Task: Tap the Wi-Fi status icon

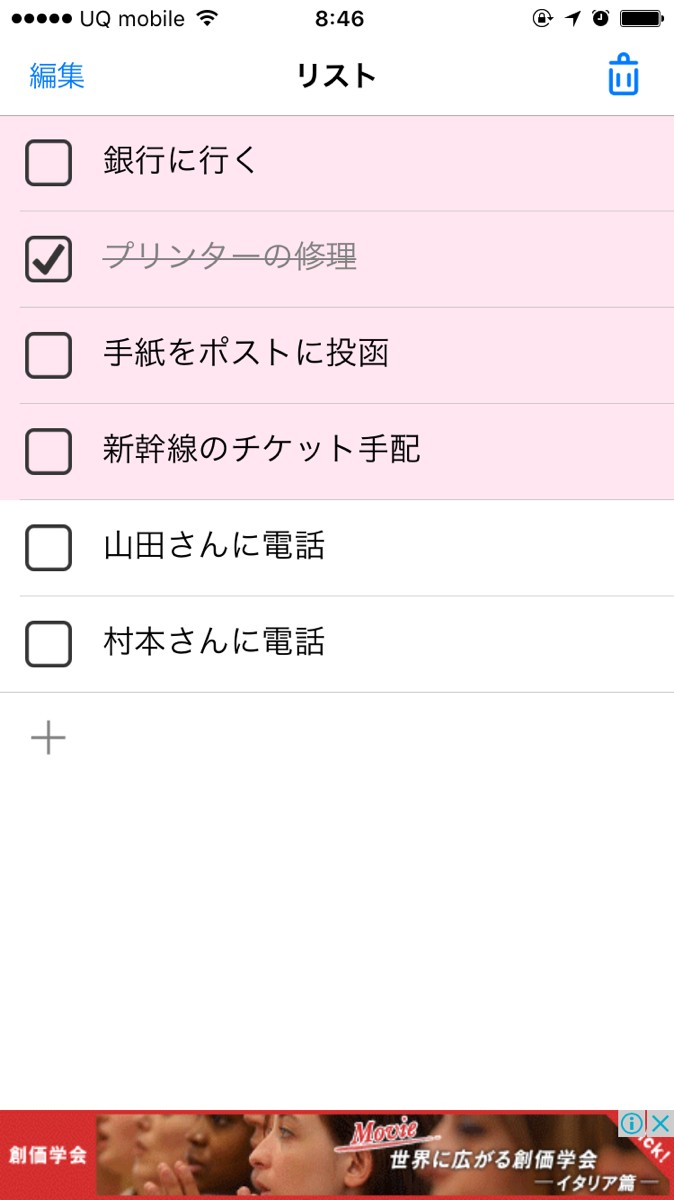Action: pyautogui.click(x=207, y=18)
